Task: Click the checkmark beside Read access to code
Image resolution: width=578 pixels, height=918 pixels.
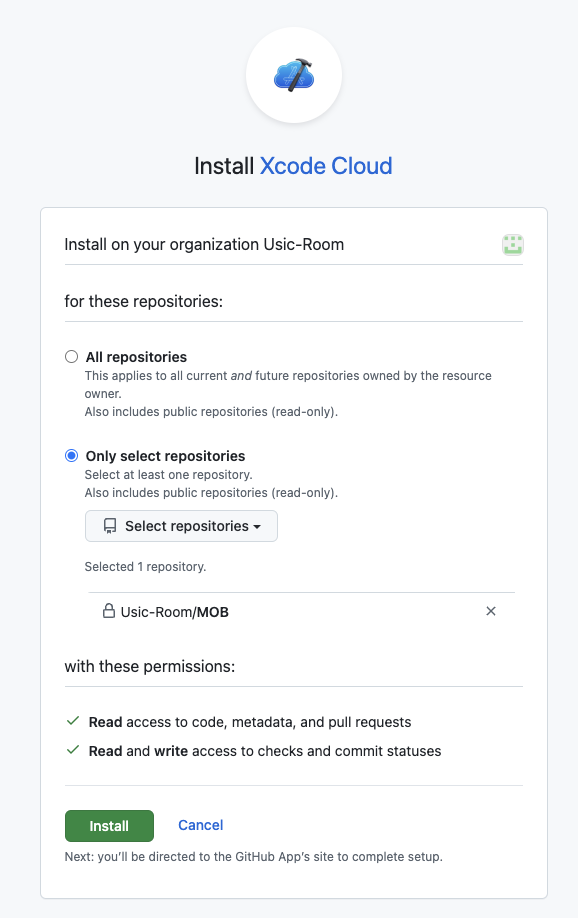Action: pos(73,721)
